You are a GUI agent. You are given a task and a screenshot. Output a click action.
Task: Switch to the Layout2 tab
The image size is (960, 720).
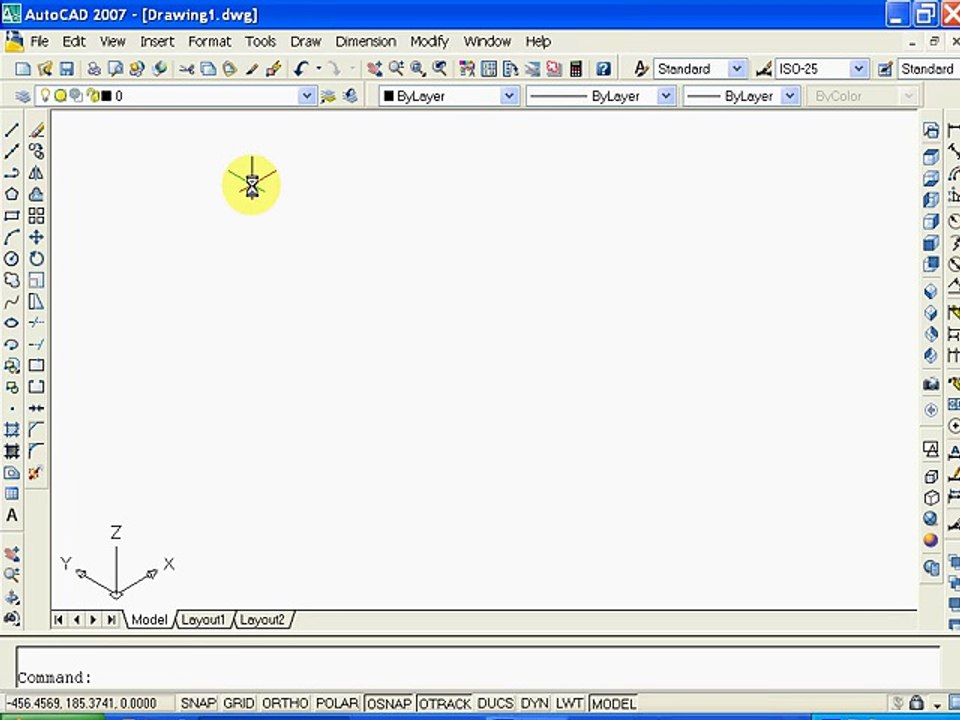(262, 620)
